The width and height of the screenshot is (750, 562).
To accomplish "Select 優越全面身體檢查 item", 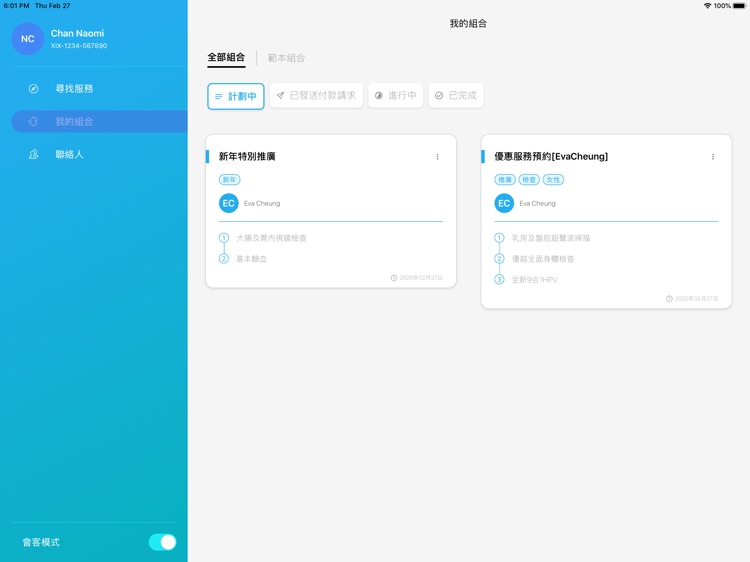I will [x=543, y=259].
